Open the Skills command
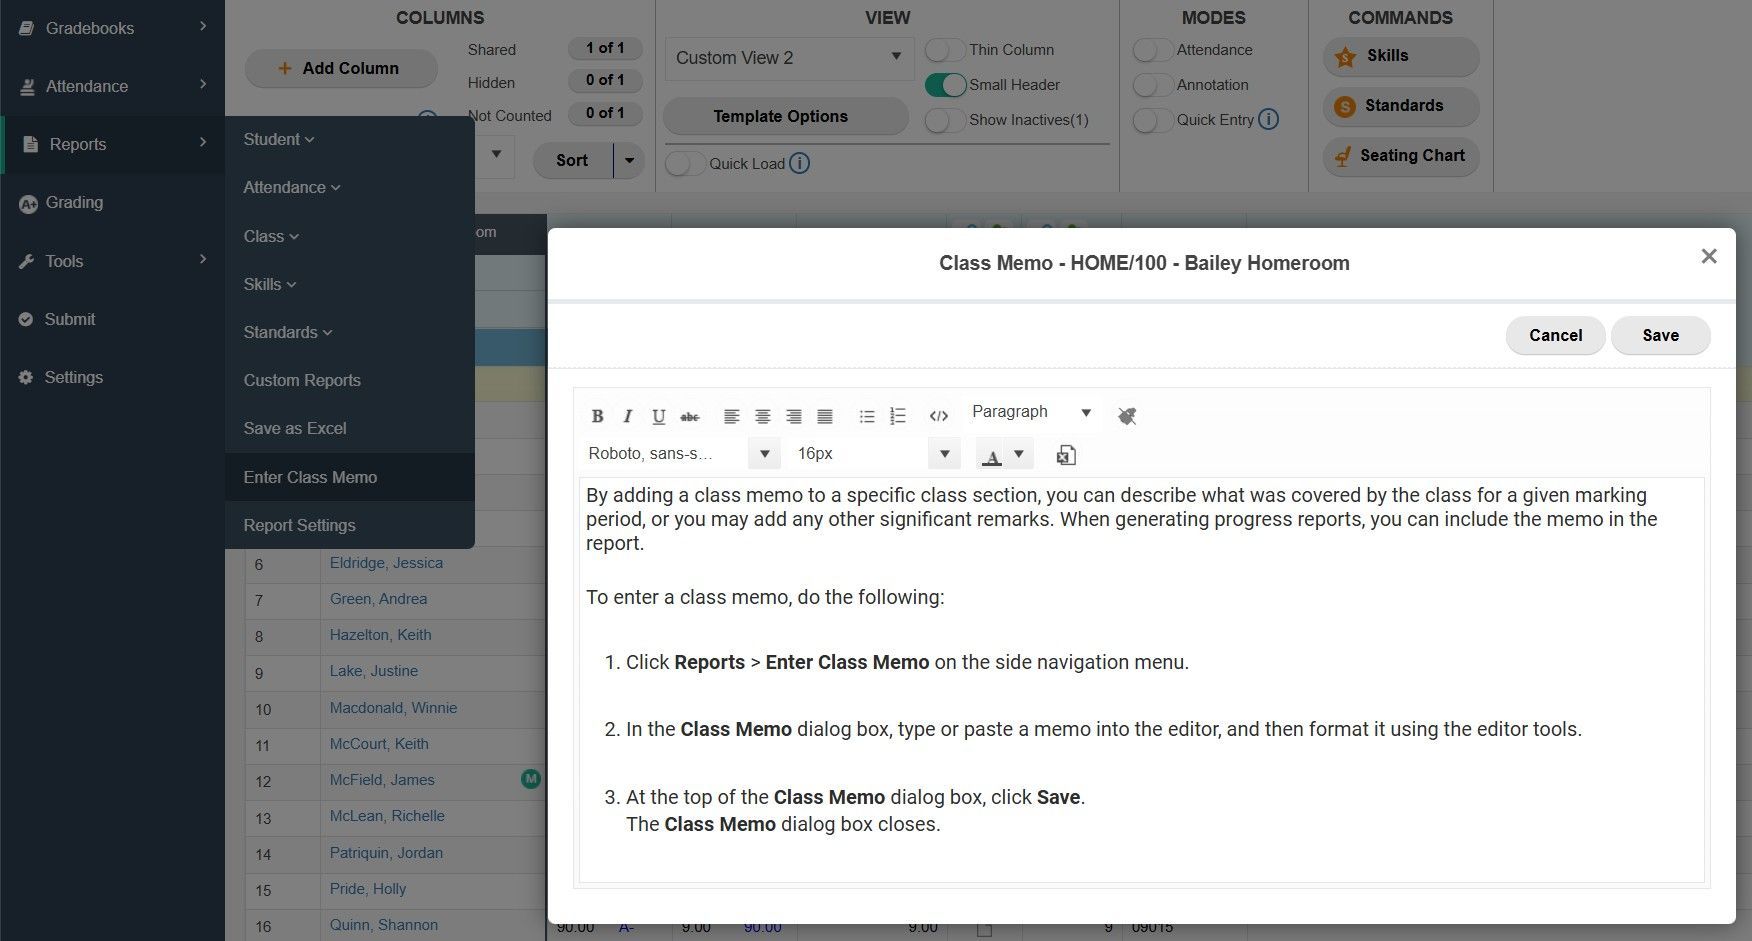 1401,56
